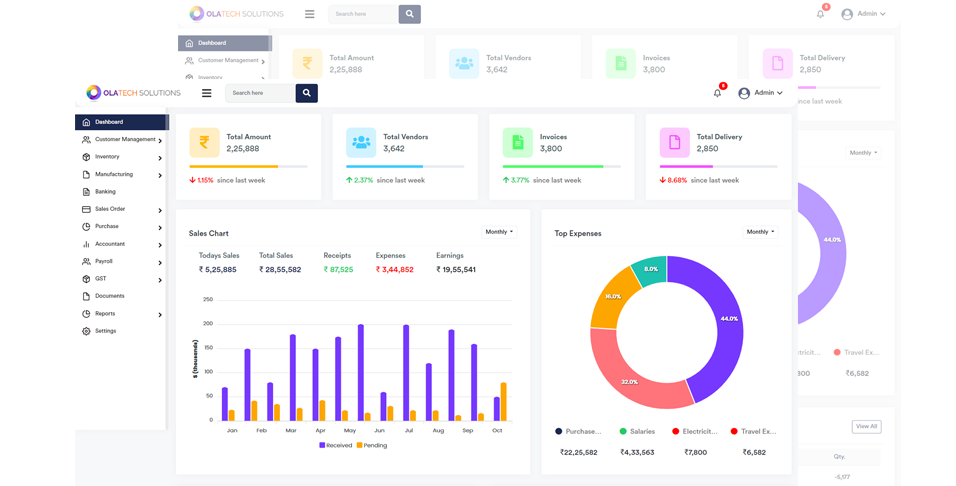Toggle Purchase legend item under donut chart
Viewport: 956px width, 486px height.
coord(578,431)
